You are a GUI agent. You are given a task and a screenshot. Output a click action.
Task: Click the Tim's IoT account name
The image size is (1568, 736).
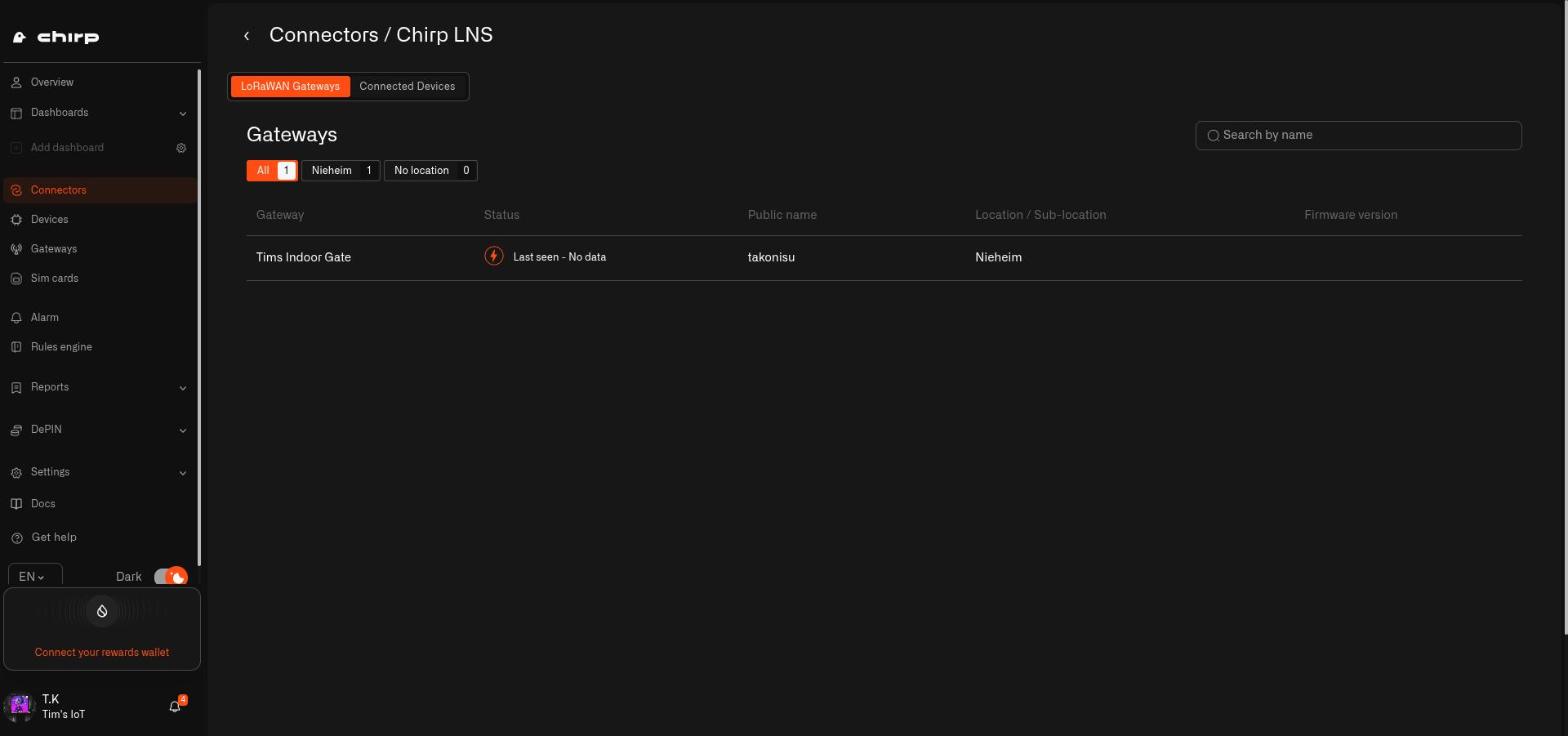63,714
